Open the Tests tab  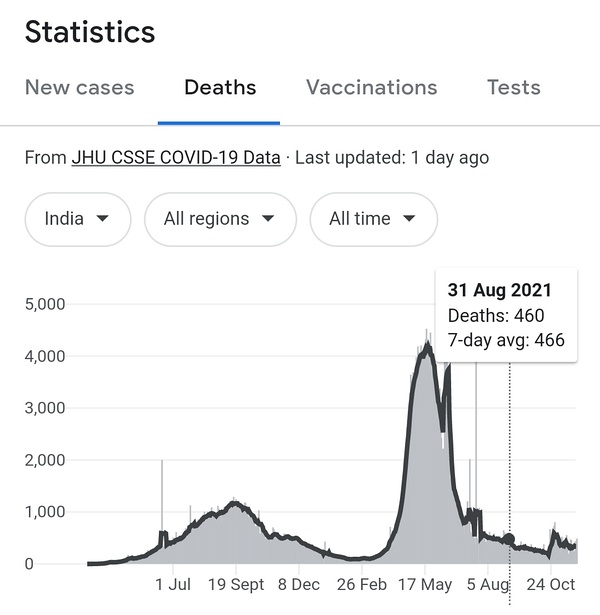pos(513,87)
